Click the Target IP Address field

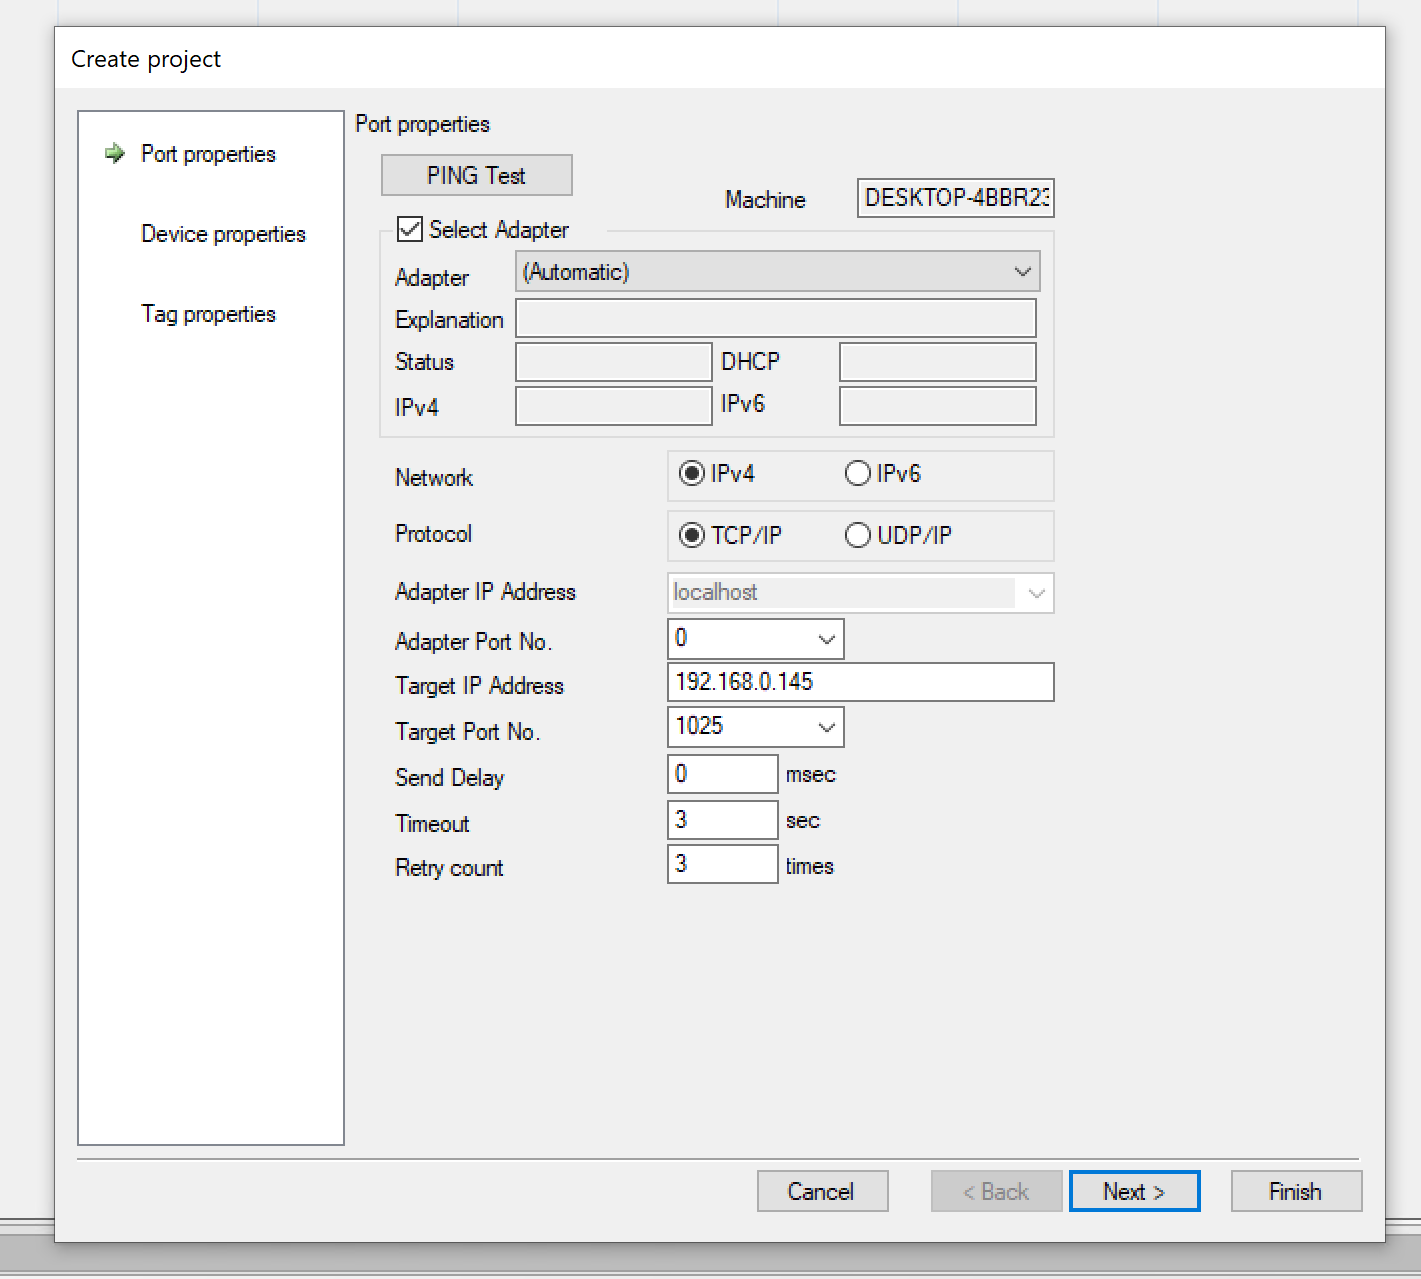[x=860, y=682]
